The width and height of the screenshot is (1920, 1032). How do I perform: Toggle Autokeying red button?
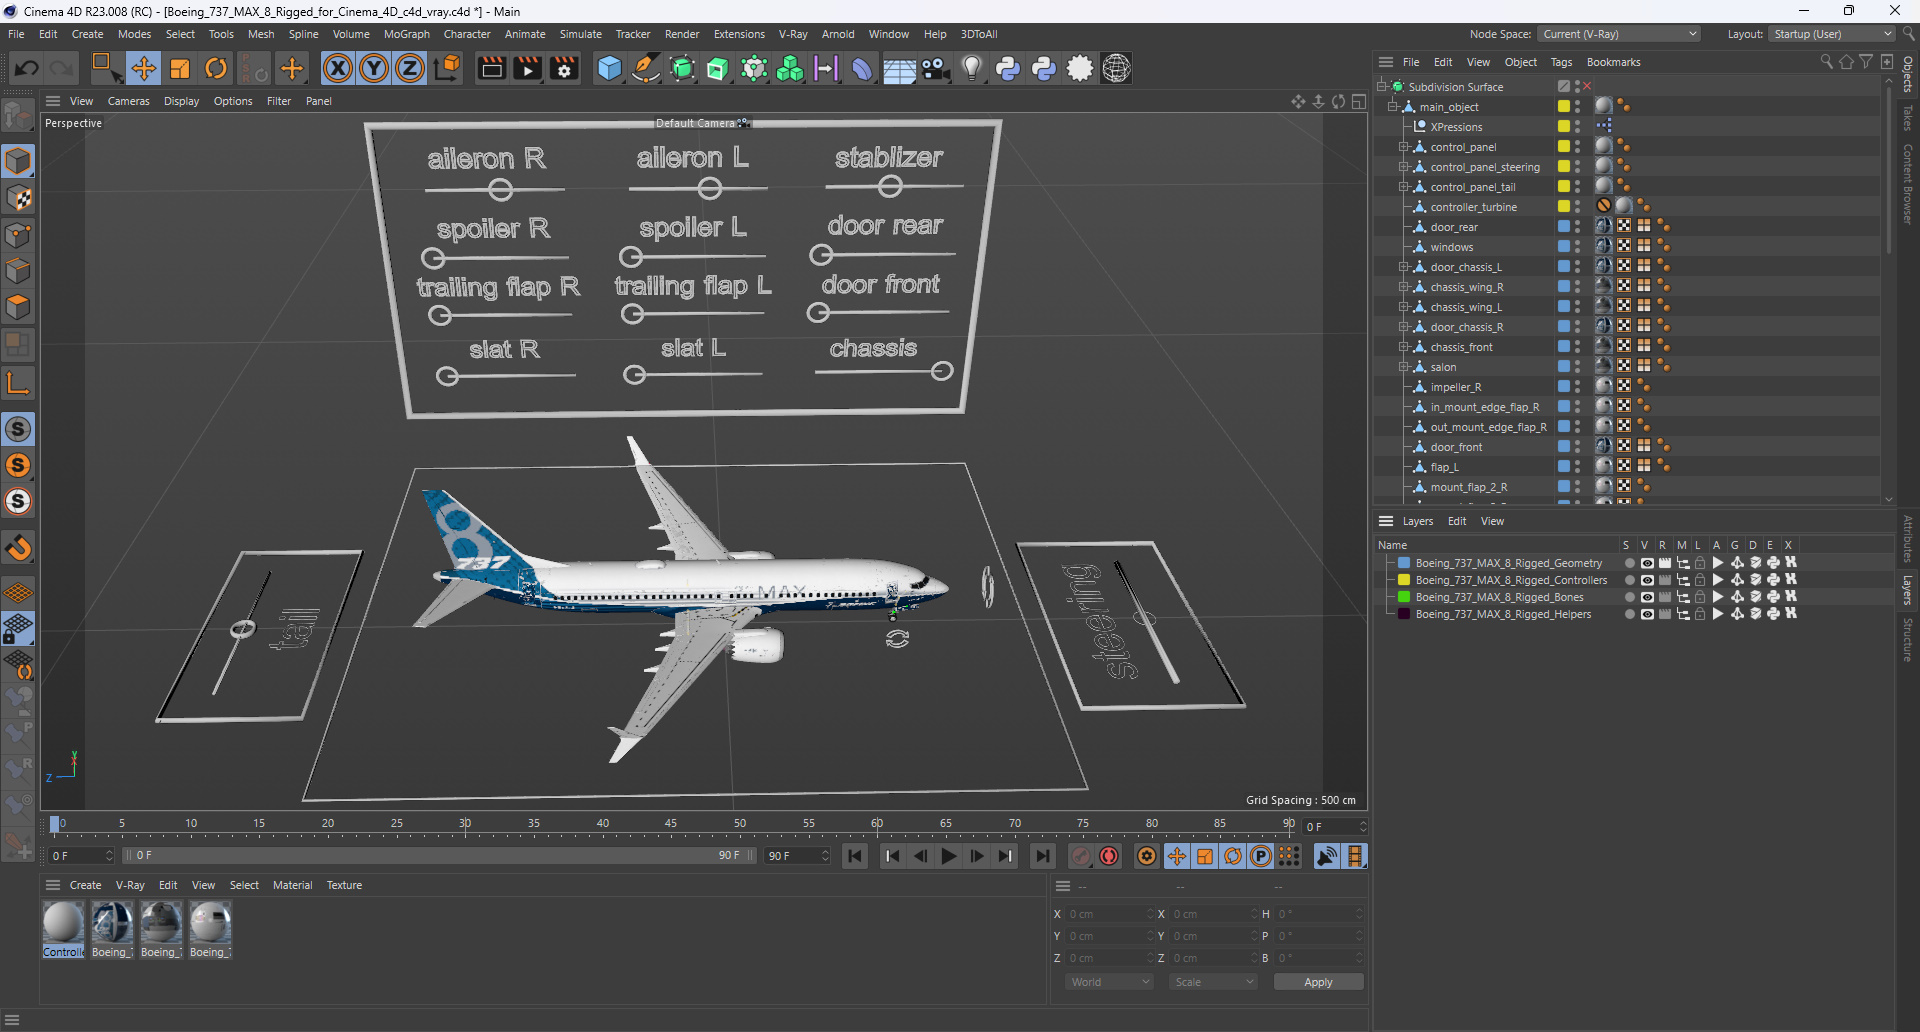point(1109,856)
